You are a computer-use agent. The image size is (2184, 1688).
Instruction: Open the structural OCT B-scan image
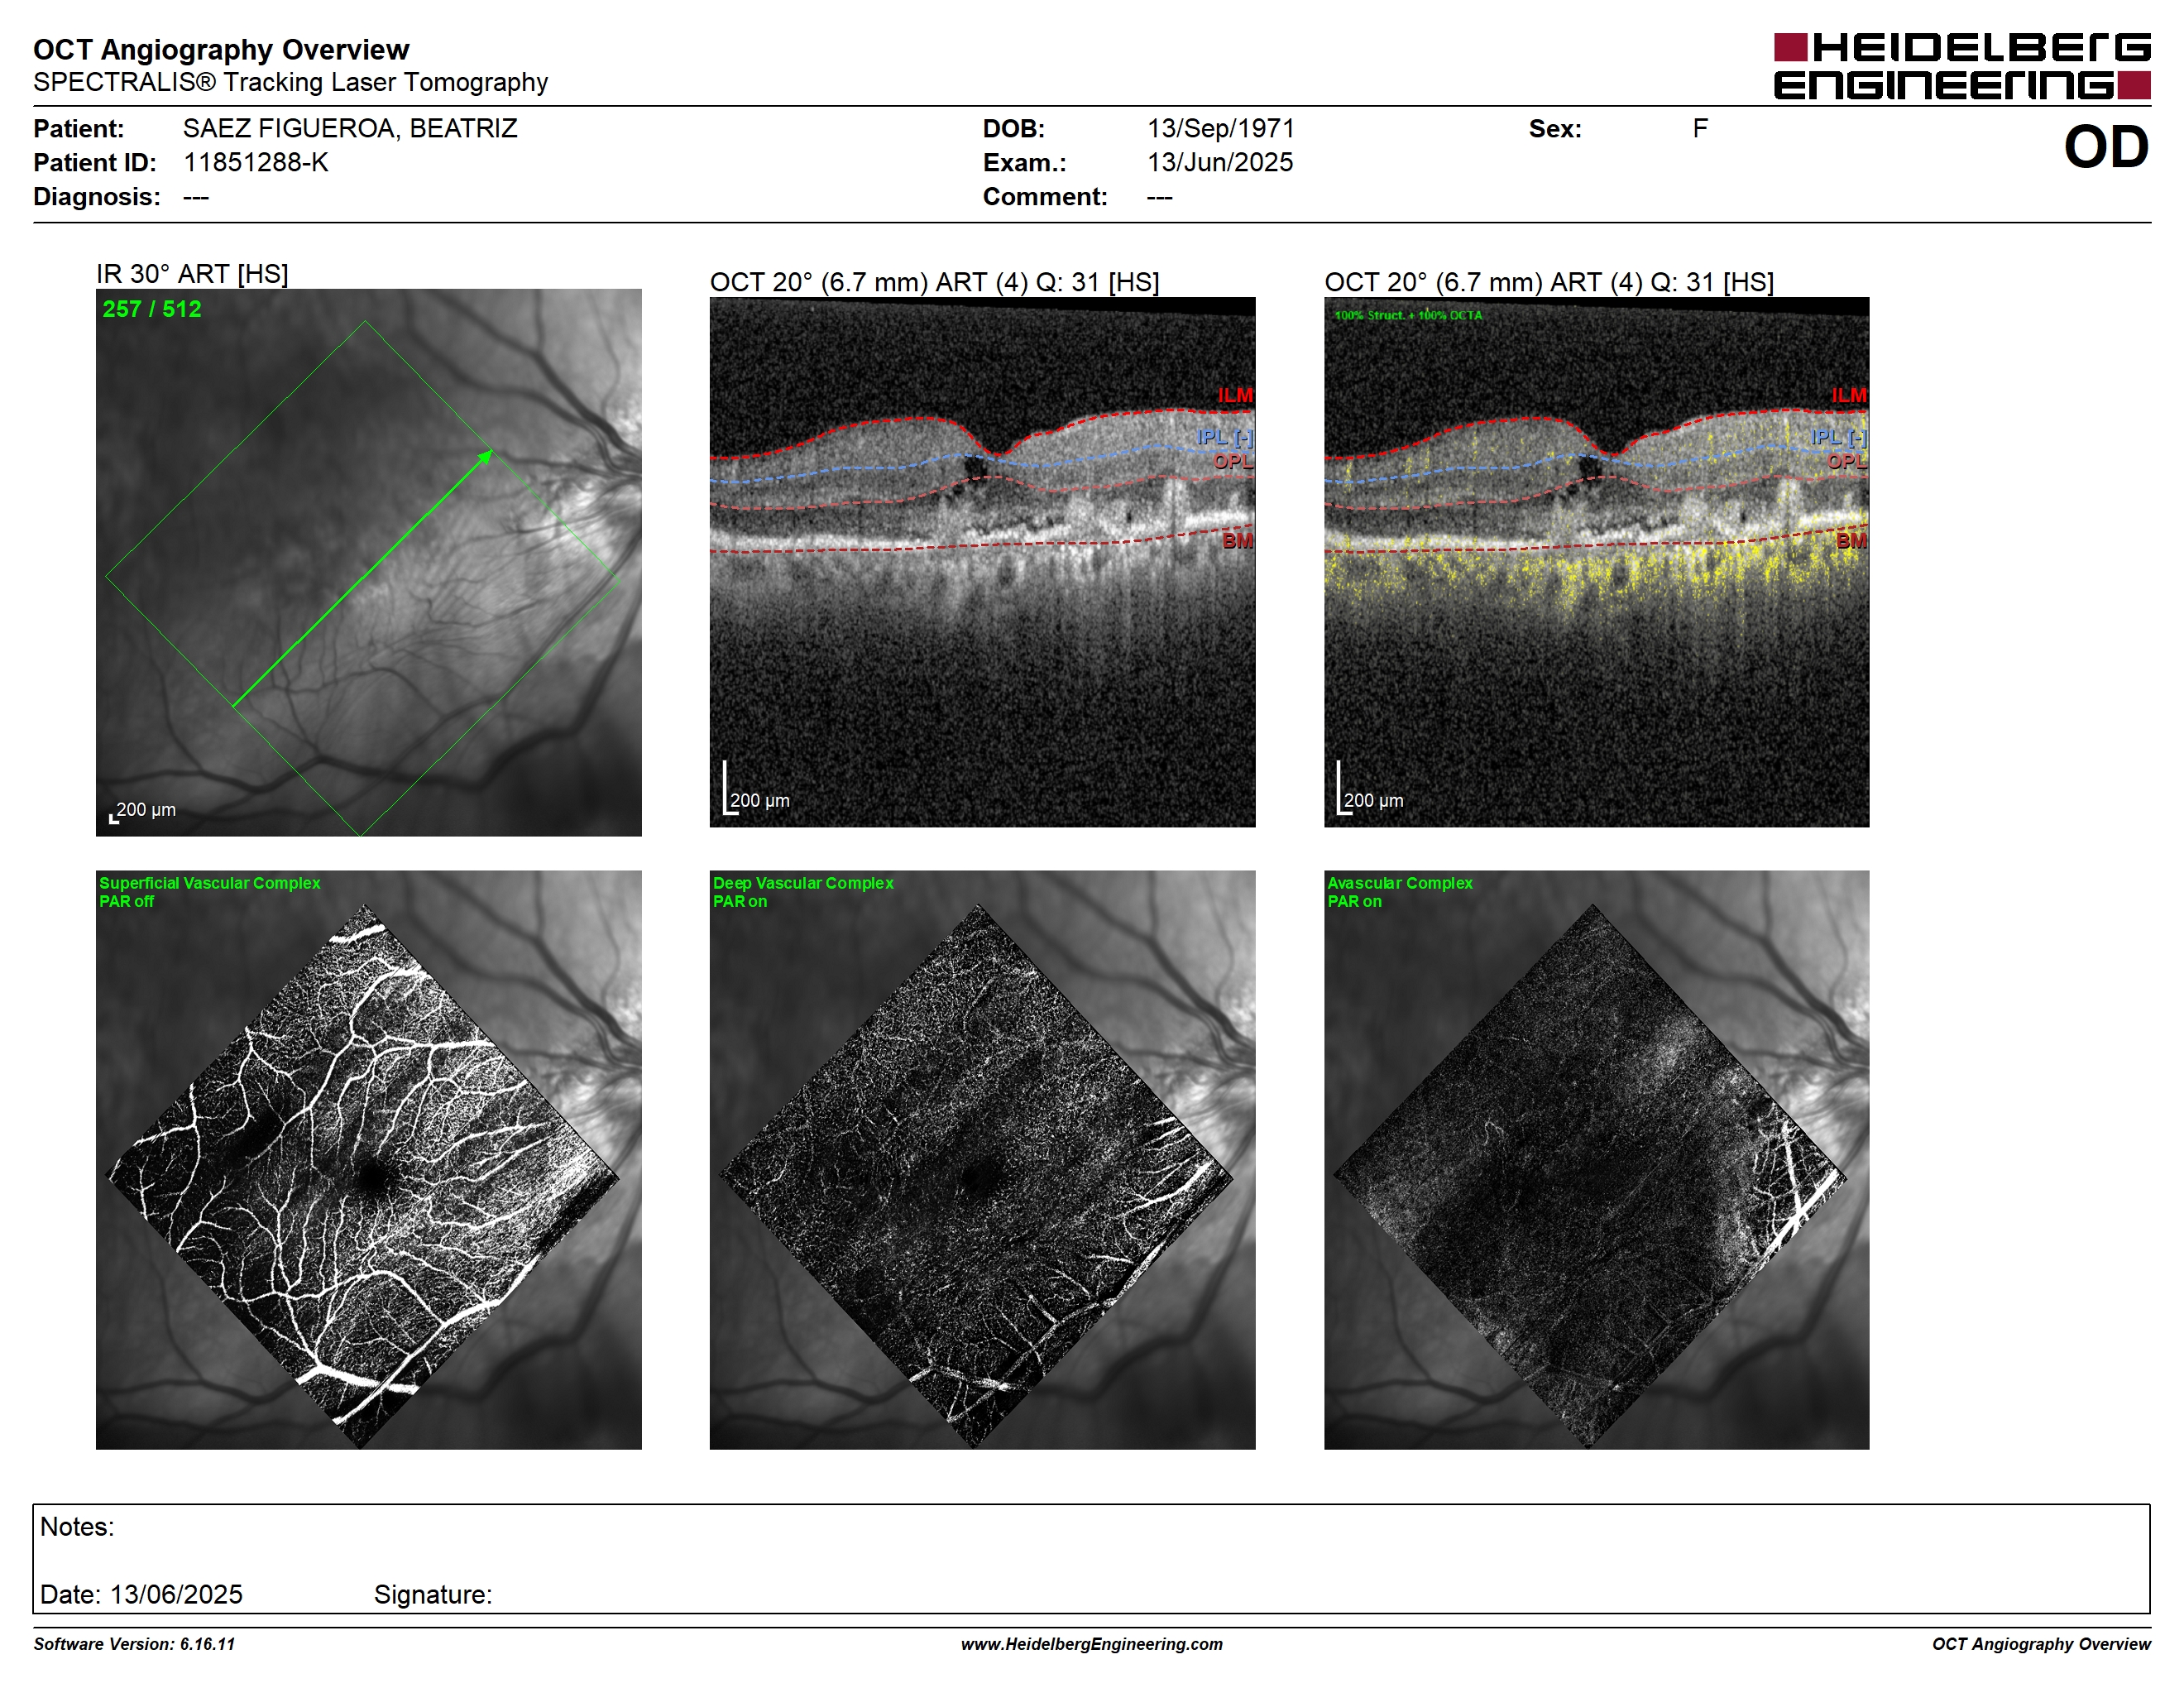982,562
